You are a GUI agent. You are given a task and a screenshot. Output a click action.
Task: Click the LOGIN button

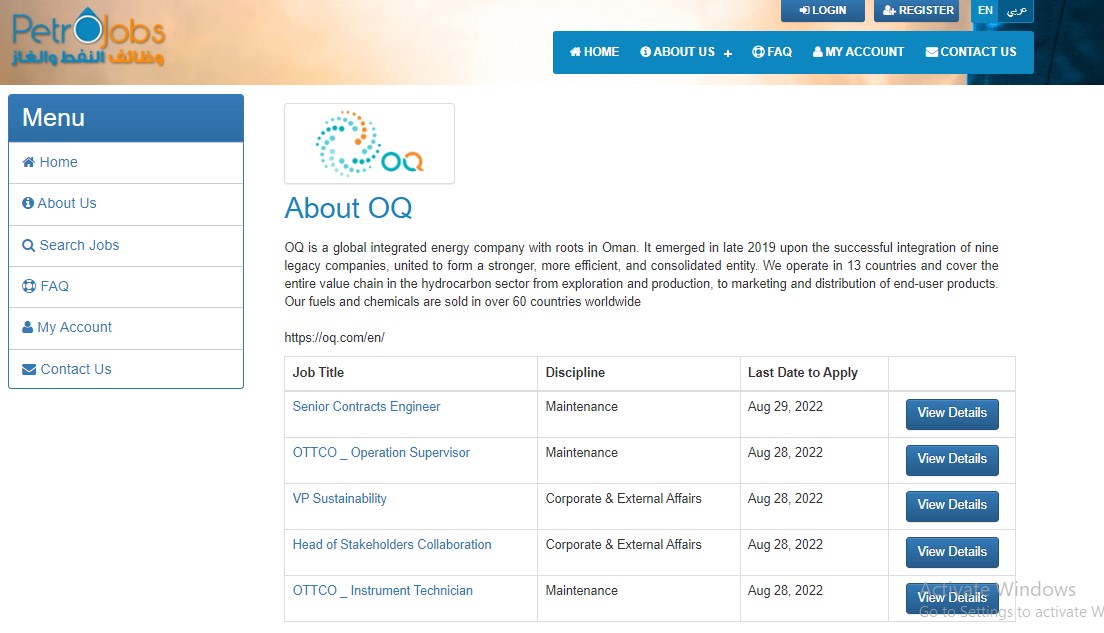[x=822, y=11]
